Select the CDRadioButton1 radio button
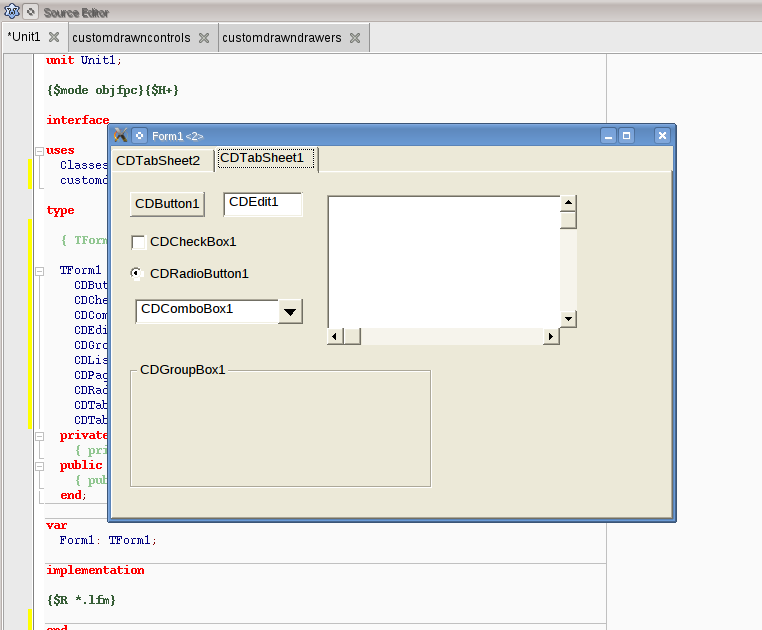The image size is (762, 630). 138,274
